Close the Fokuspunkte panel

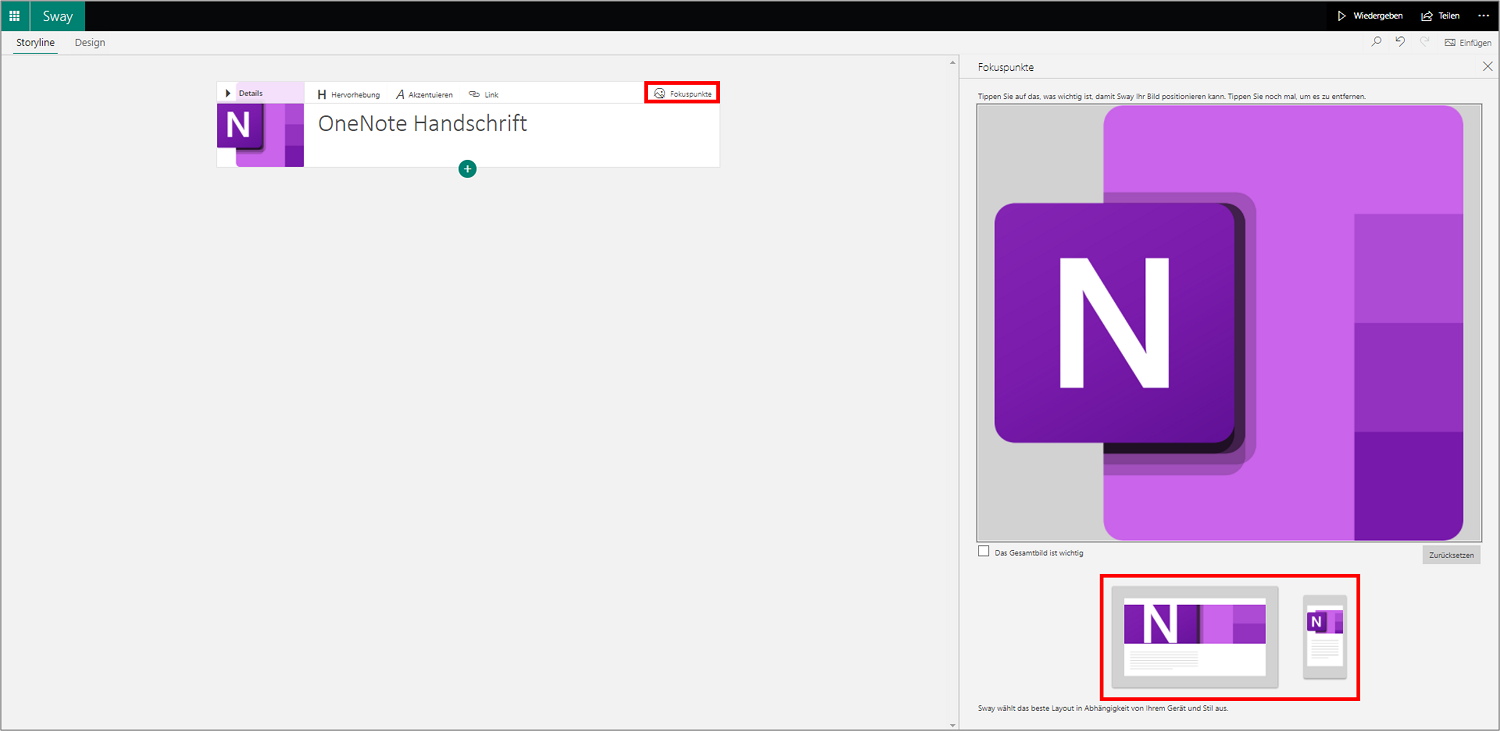1487,67
